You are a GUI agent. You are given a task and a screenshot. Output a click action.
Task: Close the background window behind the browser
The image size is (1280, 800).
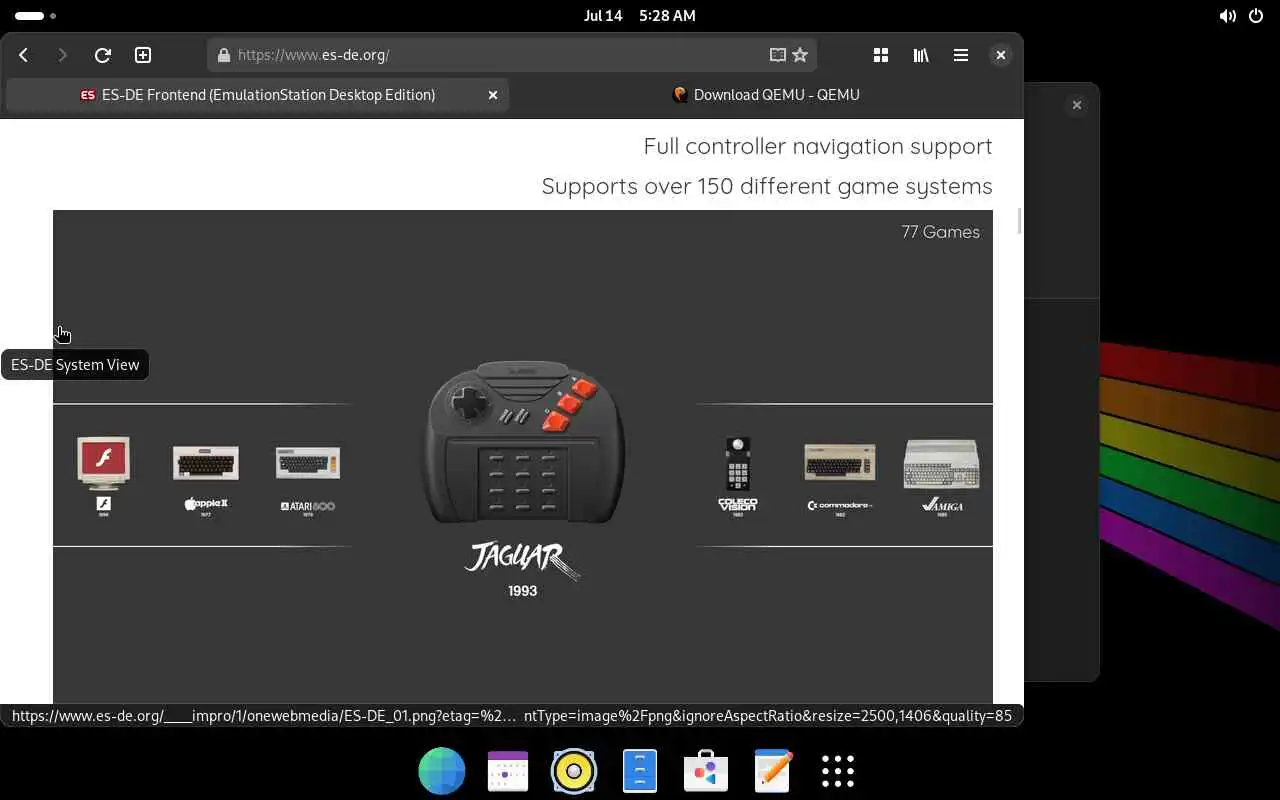1077,105
